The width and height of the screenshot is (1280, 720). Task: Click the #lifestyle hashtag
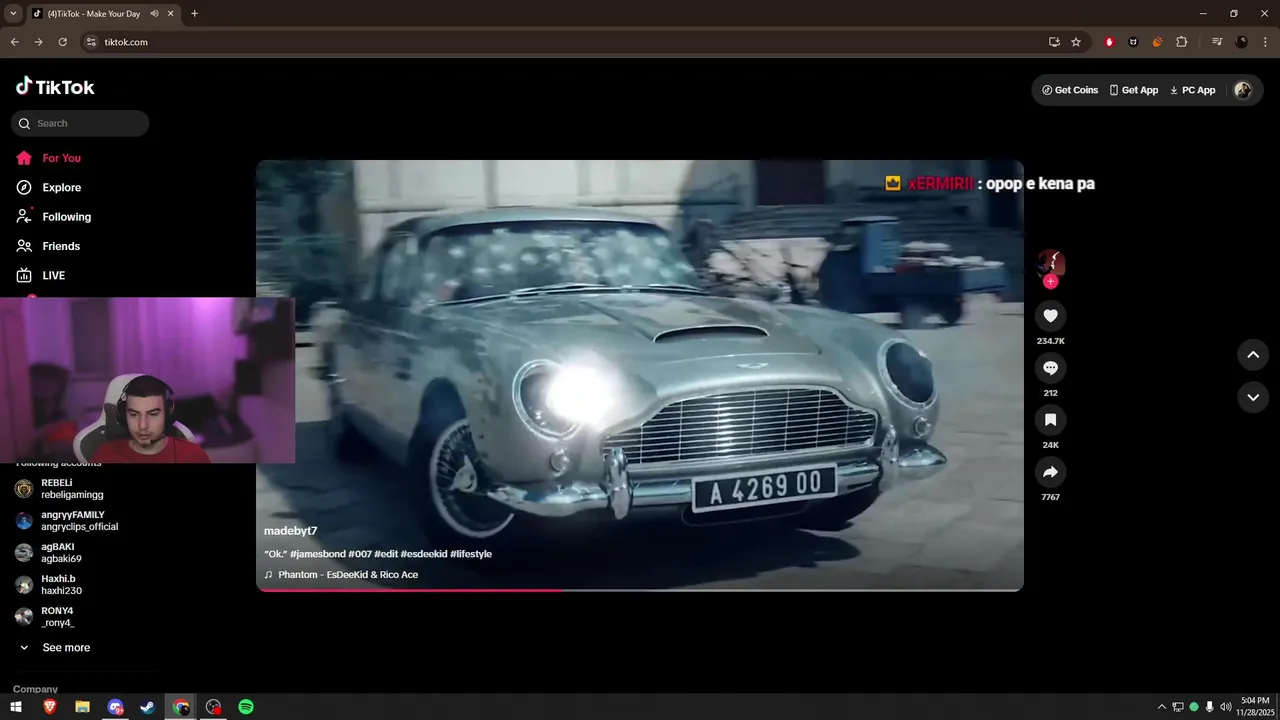point(471,554)
